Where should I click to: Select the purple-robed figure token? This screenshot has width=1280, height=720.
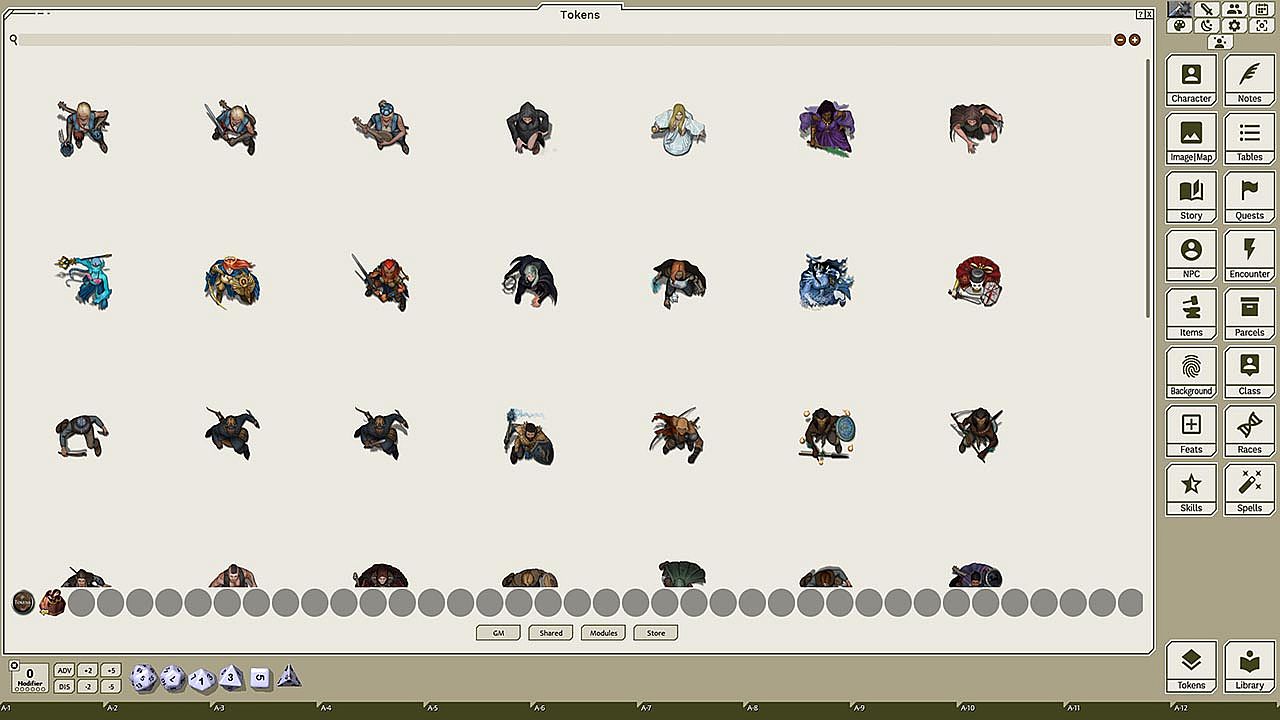[x=825, y=128]
